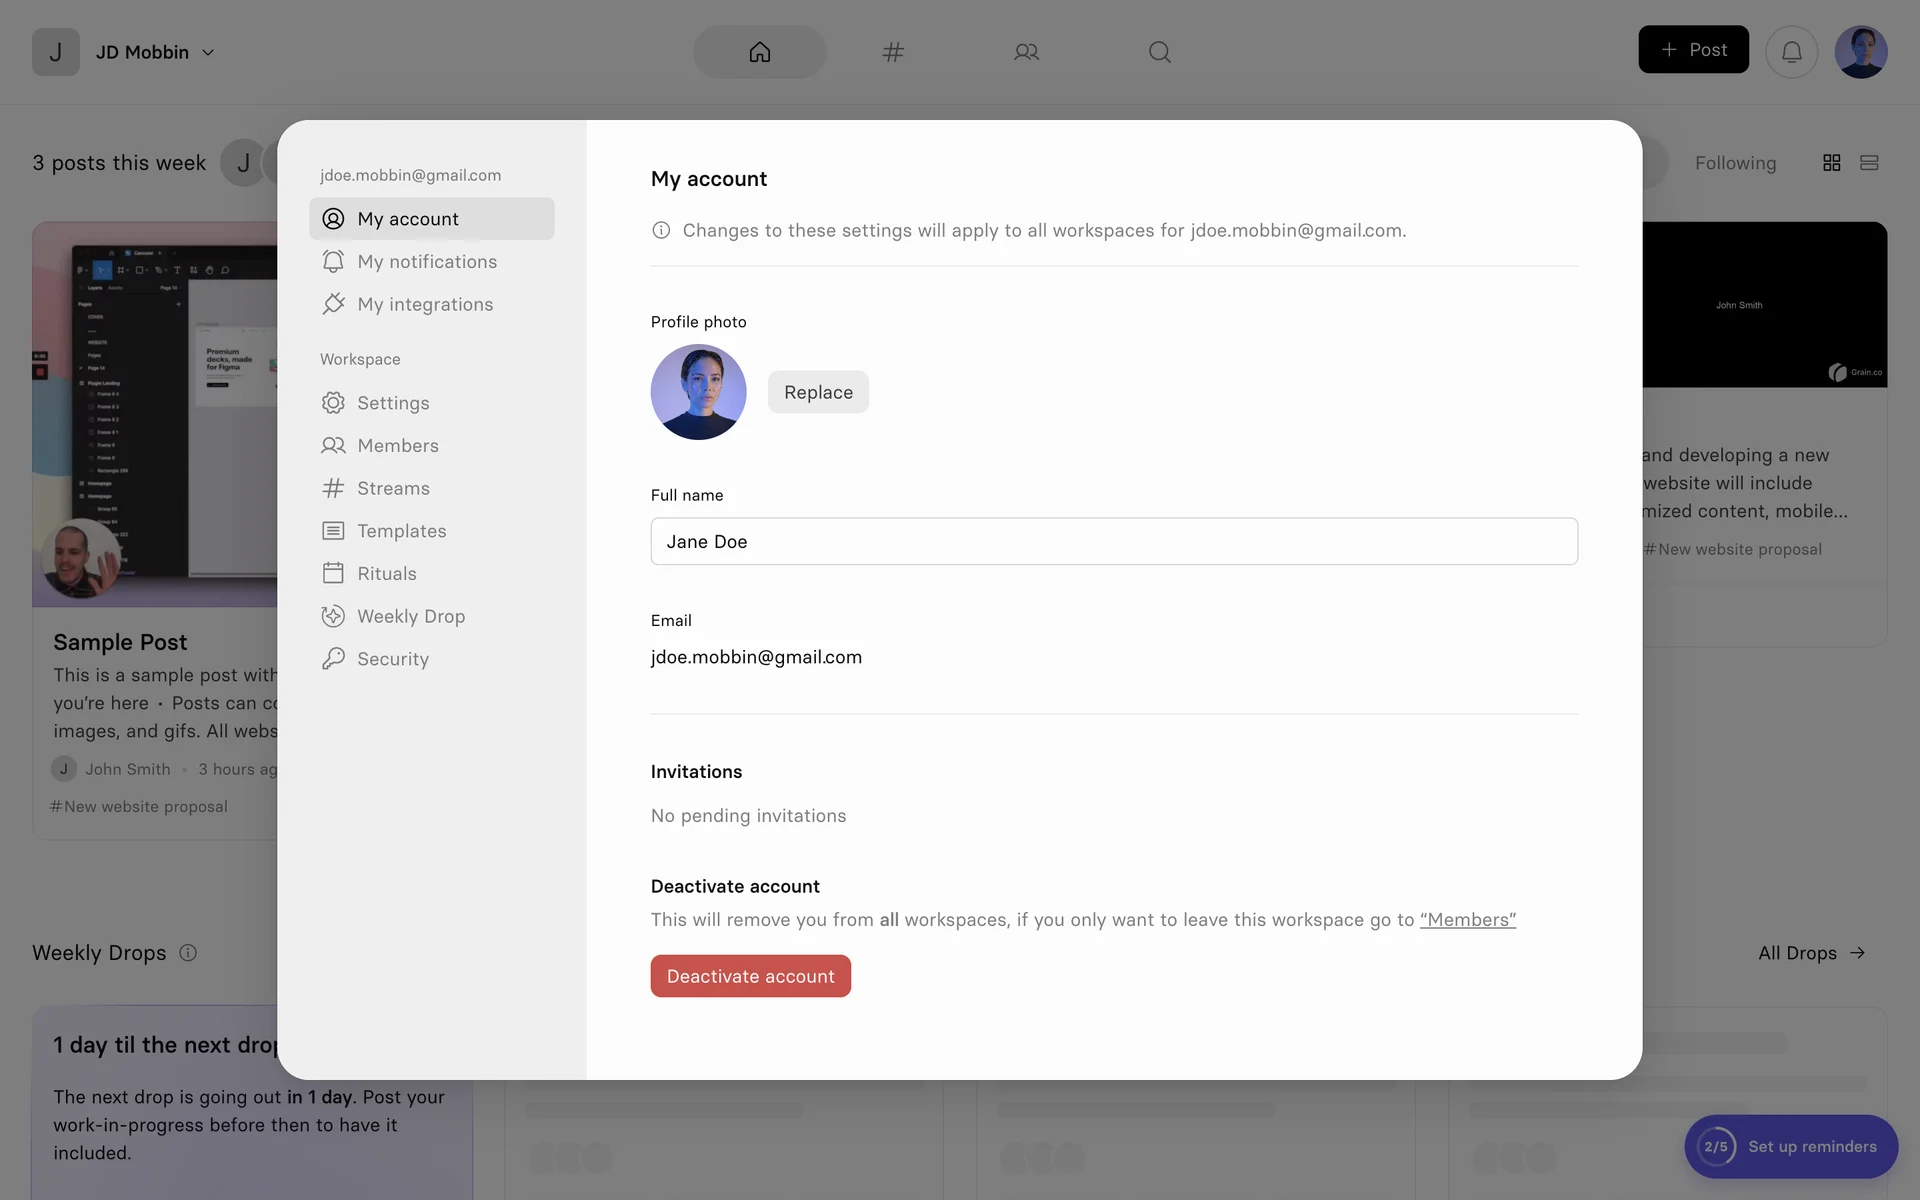Open My notifications settings
This screenshot has height=1200, width=1920.
coord(427,262)
